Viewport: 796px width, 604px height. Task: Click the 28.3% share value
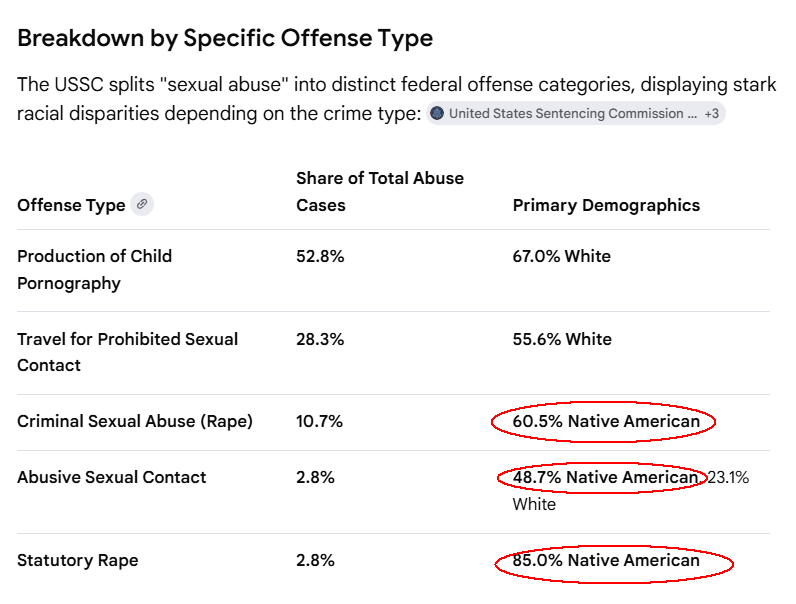(320, 339)
